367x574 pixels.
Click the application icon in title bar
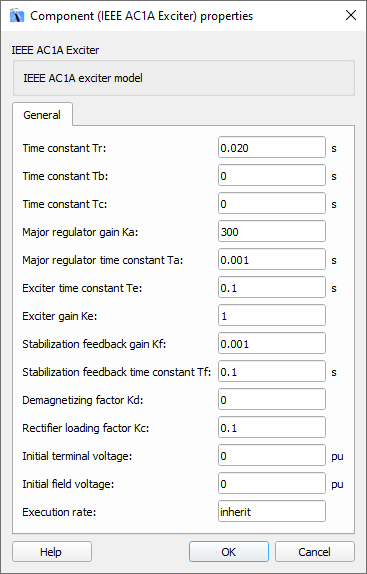pyautogui.click(x=17, y=16)
